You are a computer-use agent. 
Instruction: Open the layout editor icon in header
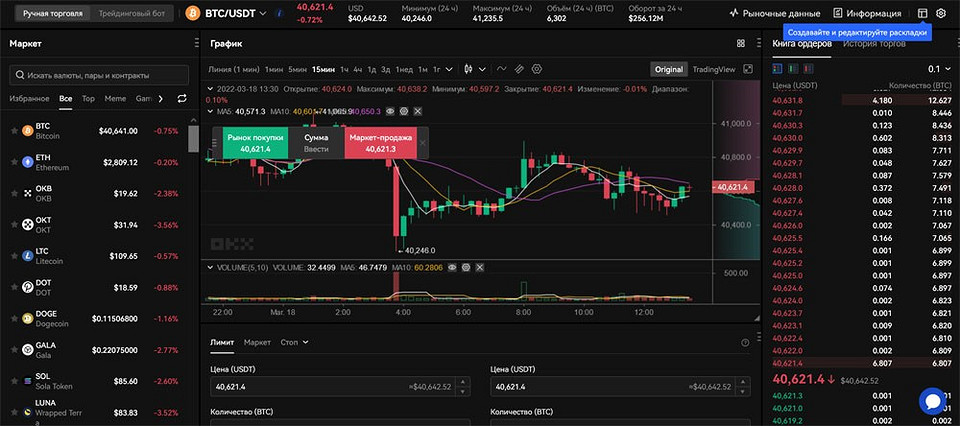922,14
